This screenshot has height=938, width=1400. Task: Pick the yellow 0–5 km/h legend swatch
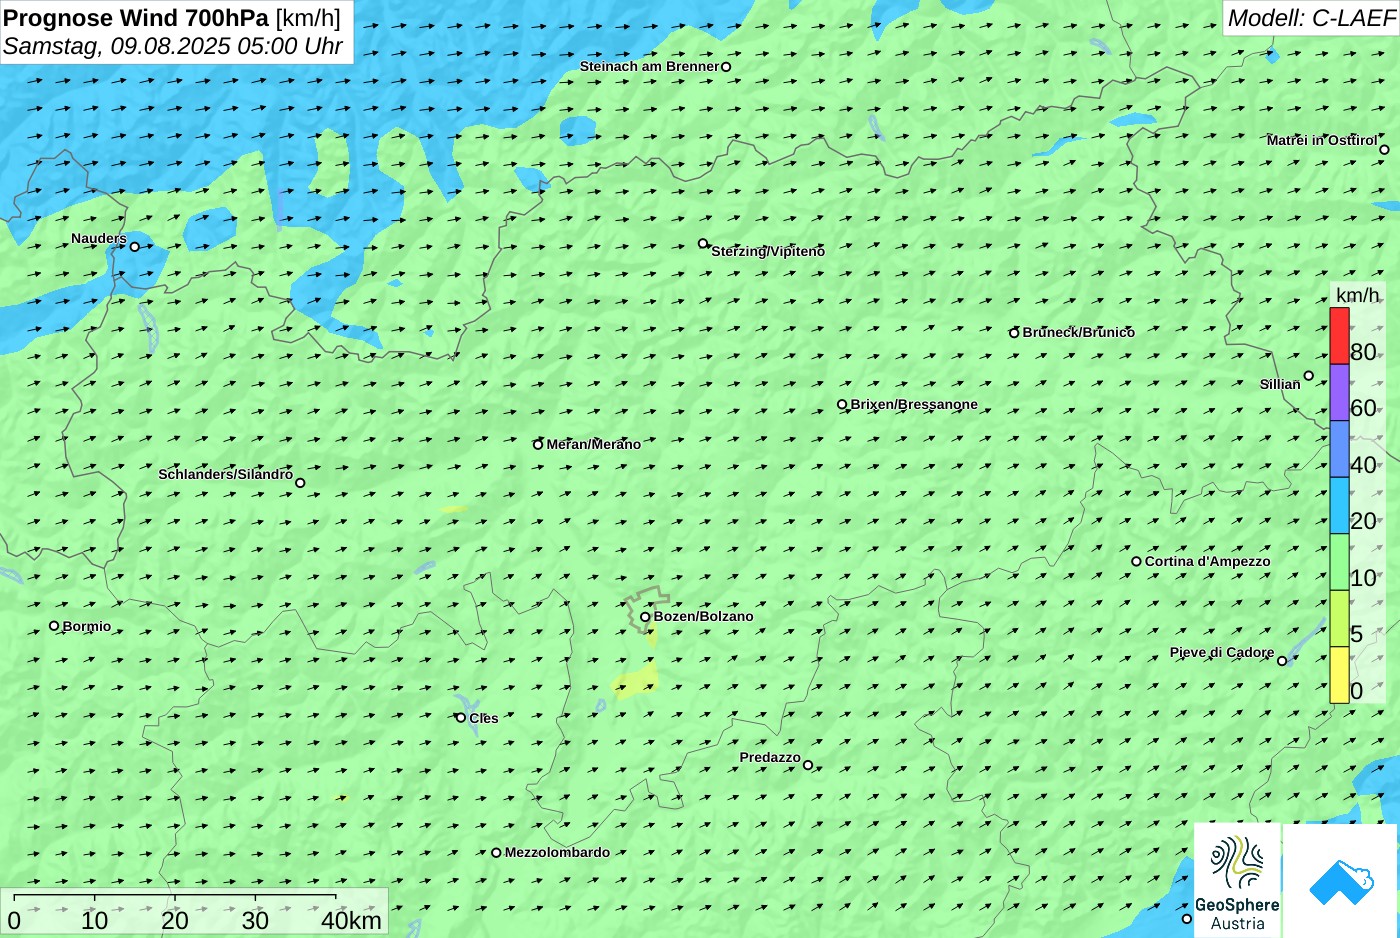coord(1339,675)
